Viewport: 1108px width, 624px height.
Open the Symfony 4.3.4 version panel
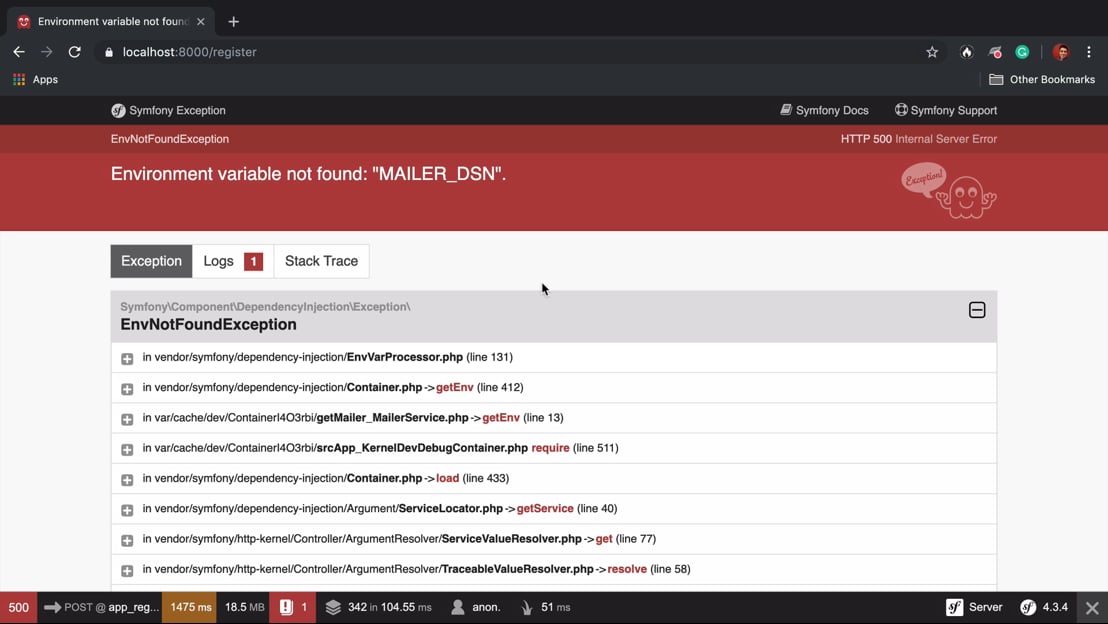(1044, 607)
